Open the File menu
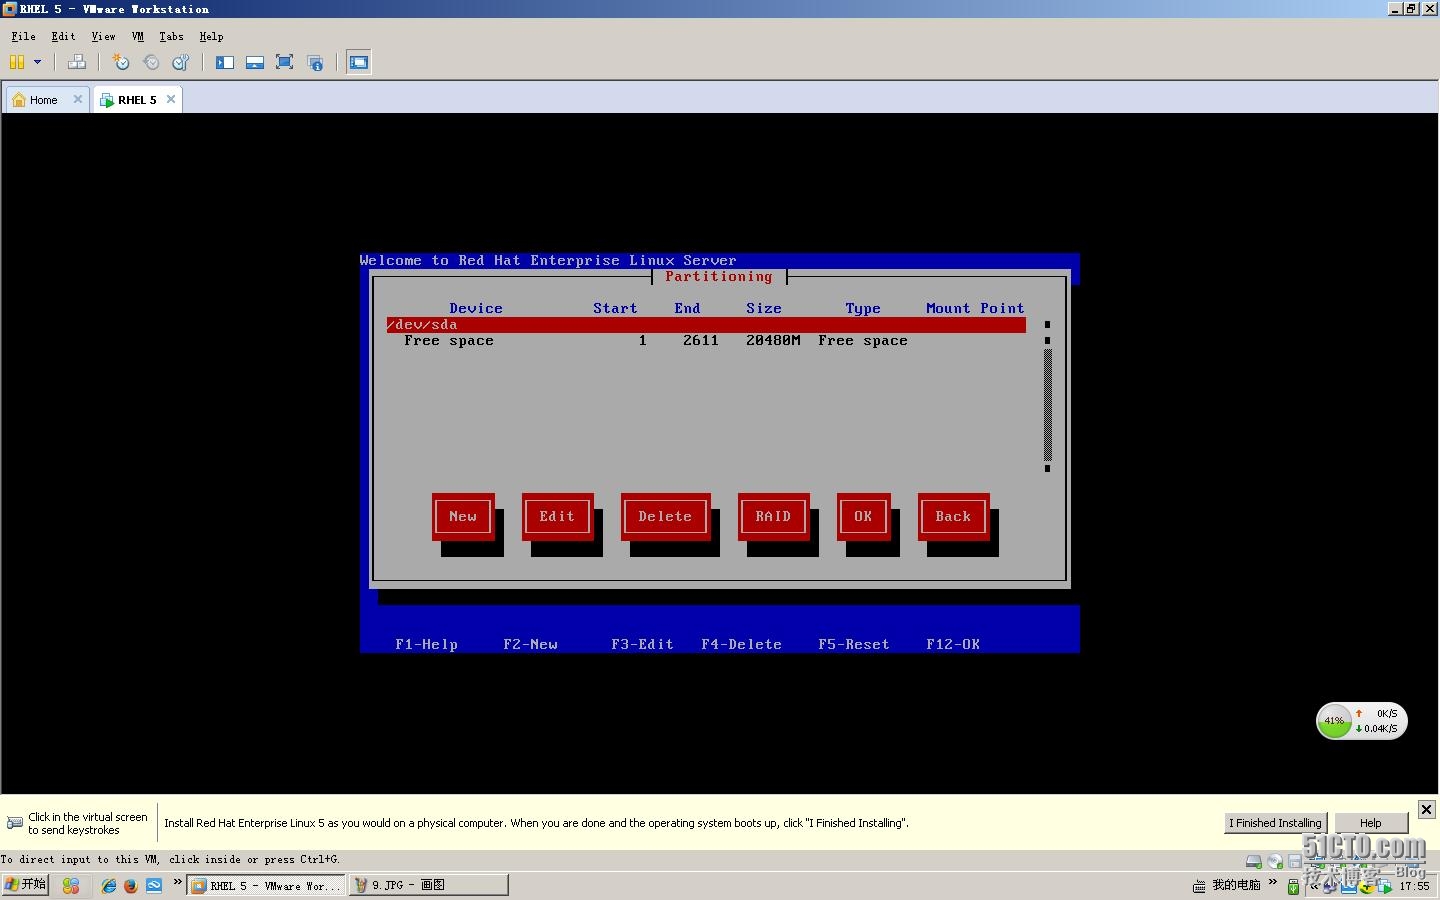This screenshot has height=900, width=1440. click(x=23, y=36)
